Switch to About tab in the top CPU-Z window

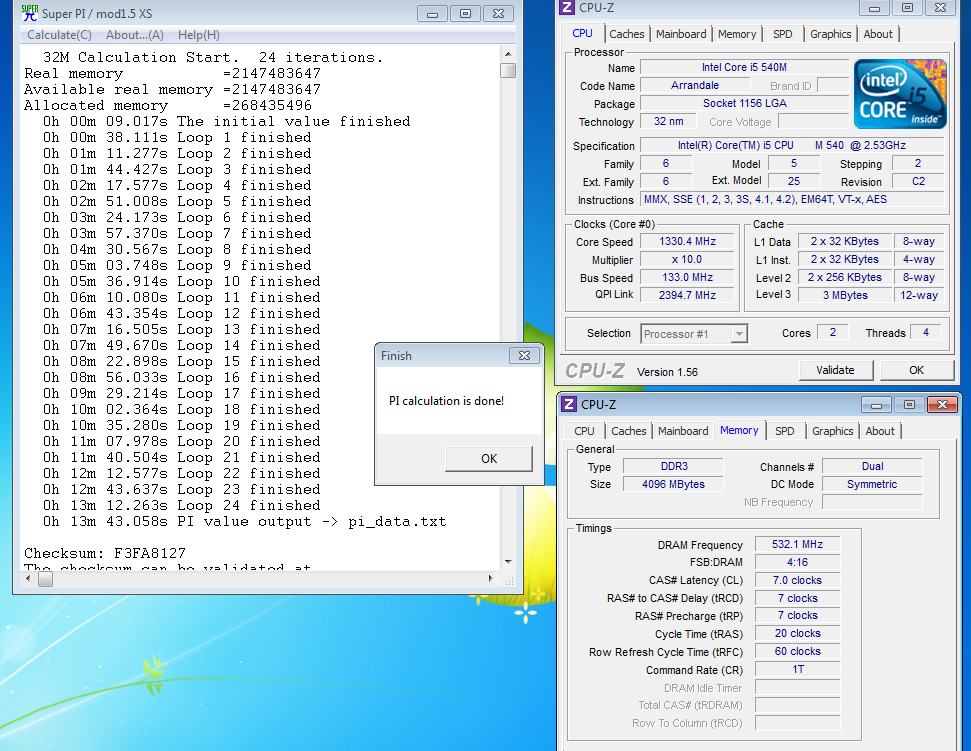[878, 34]
